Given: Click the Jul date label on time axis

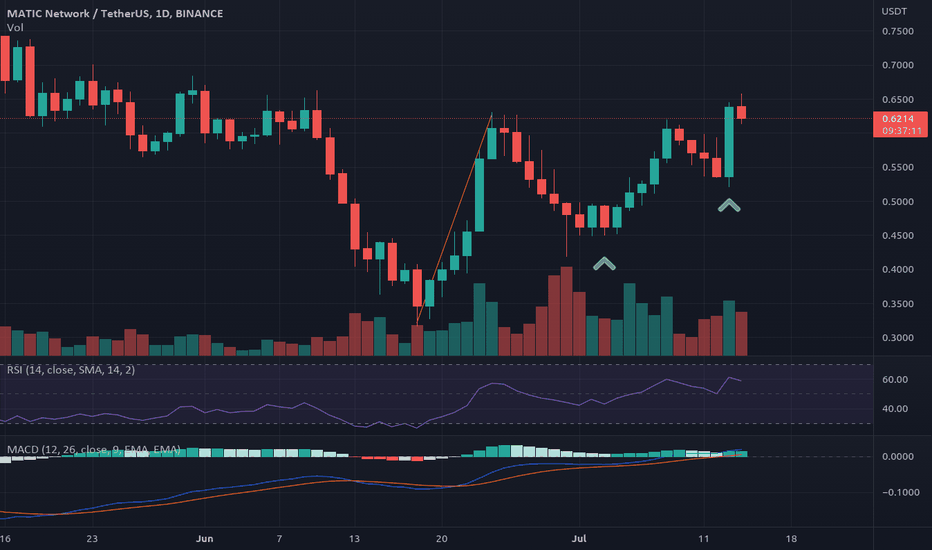Looking at the screenshot, I should (579, 539).
